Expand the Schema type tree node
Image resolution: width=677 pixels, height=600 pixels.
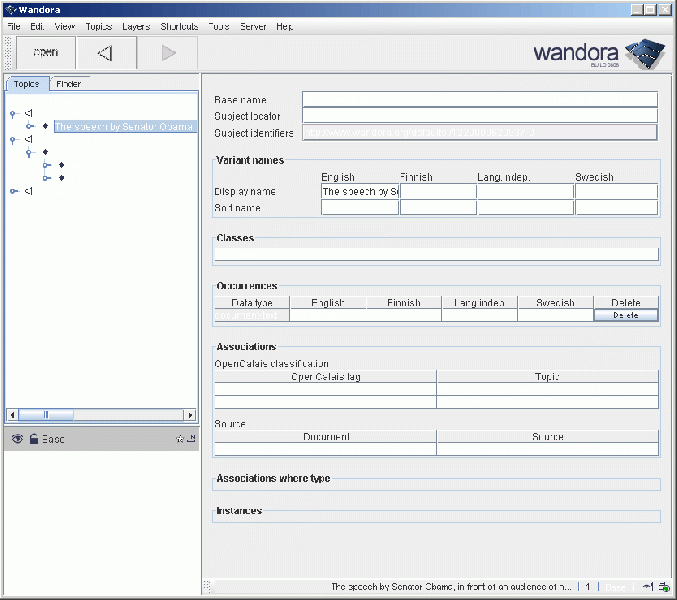click(x=13, y=191)
